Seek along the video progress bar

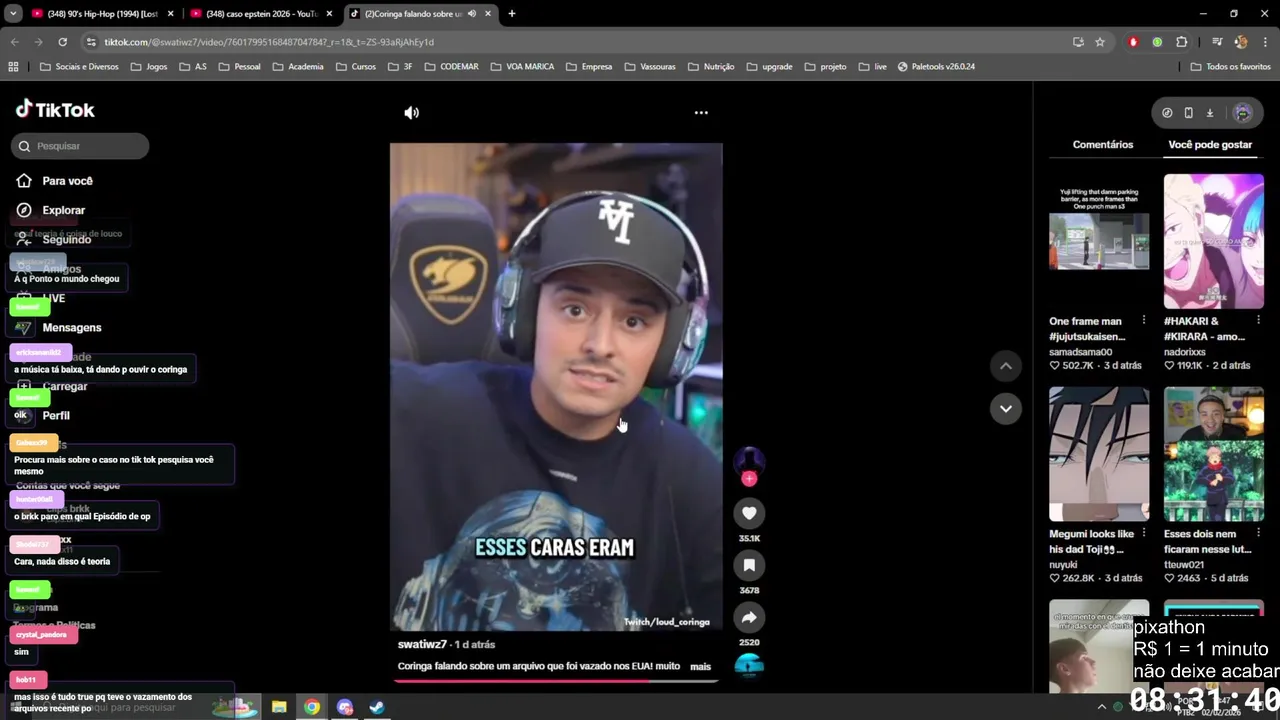click(x=556, y=681)
